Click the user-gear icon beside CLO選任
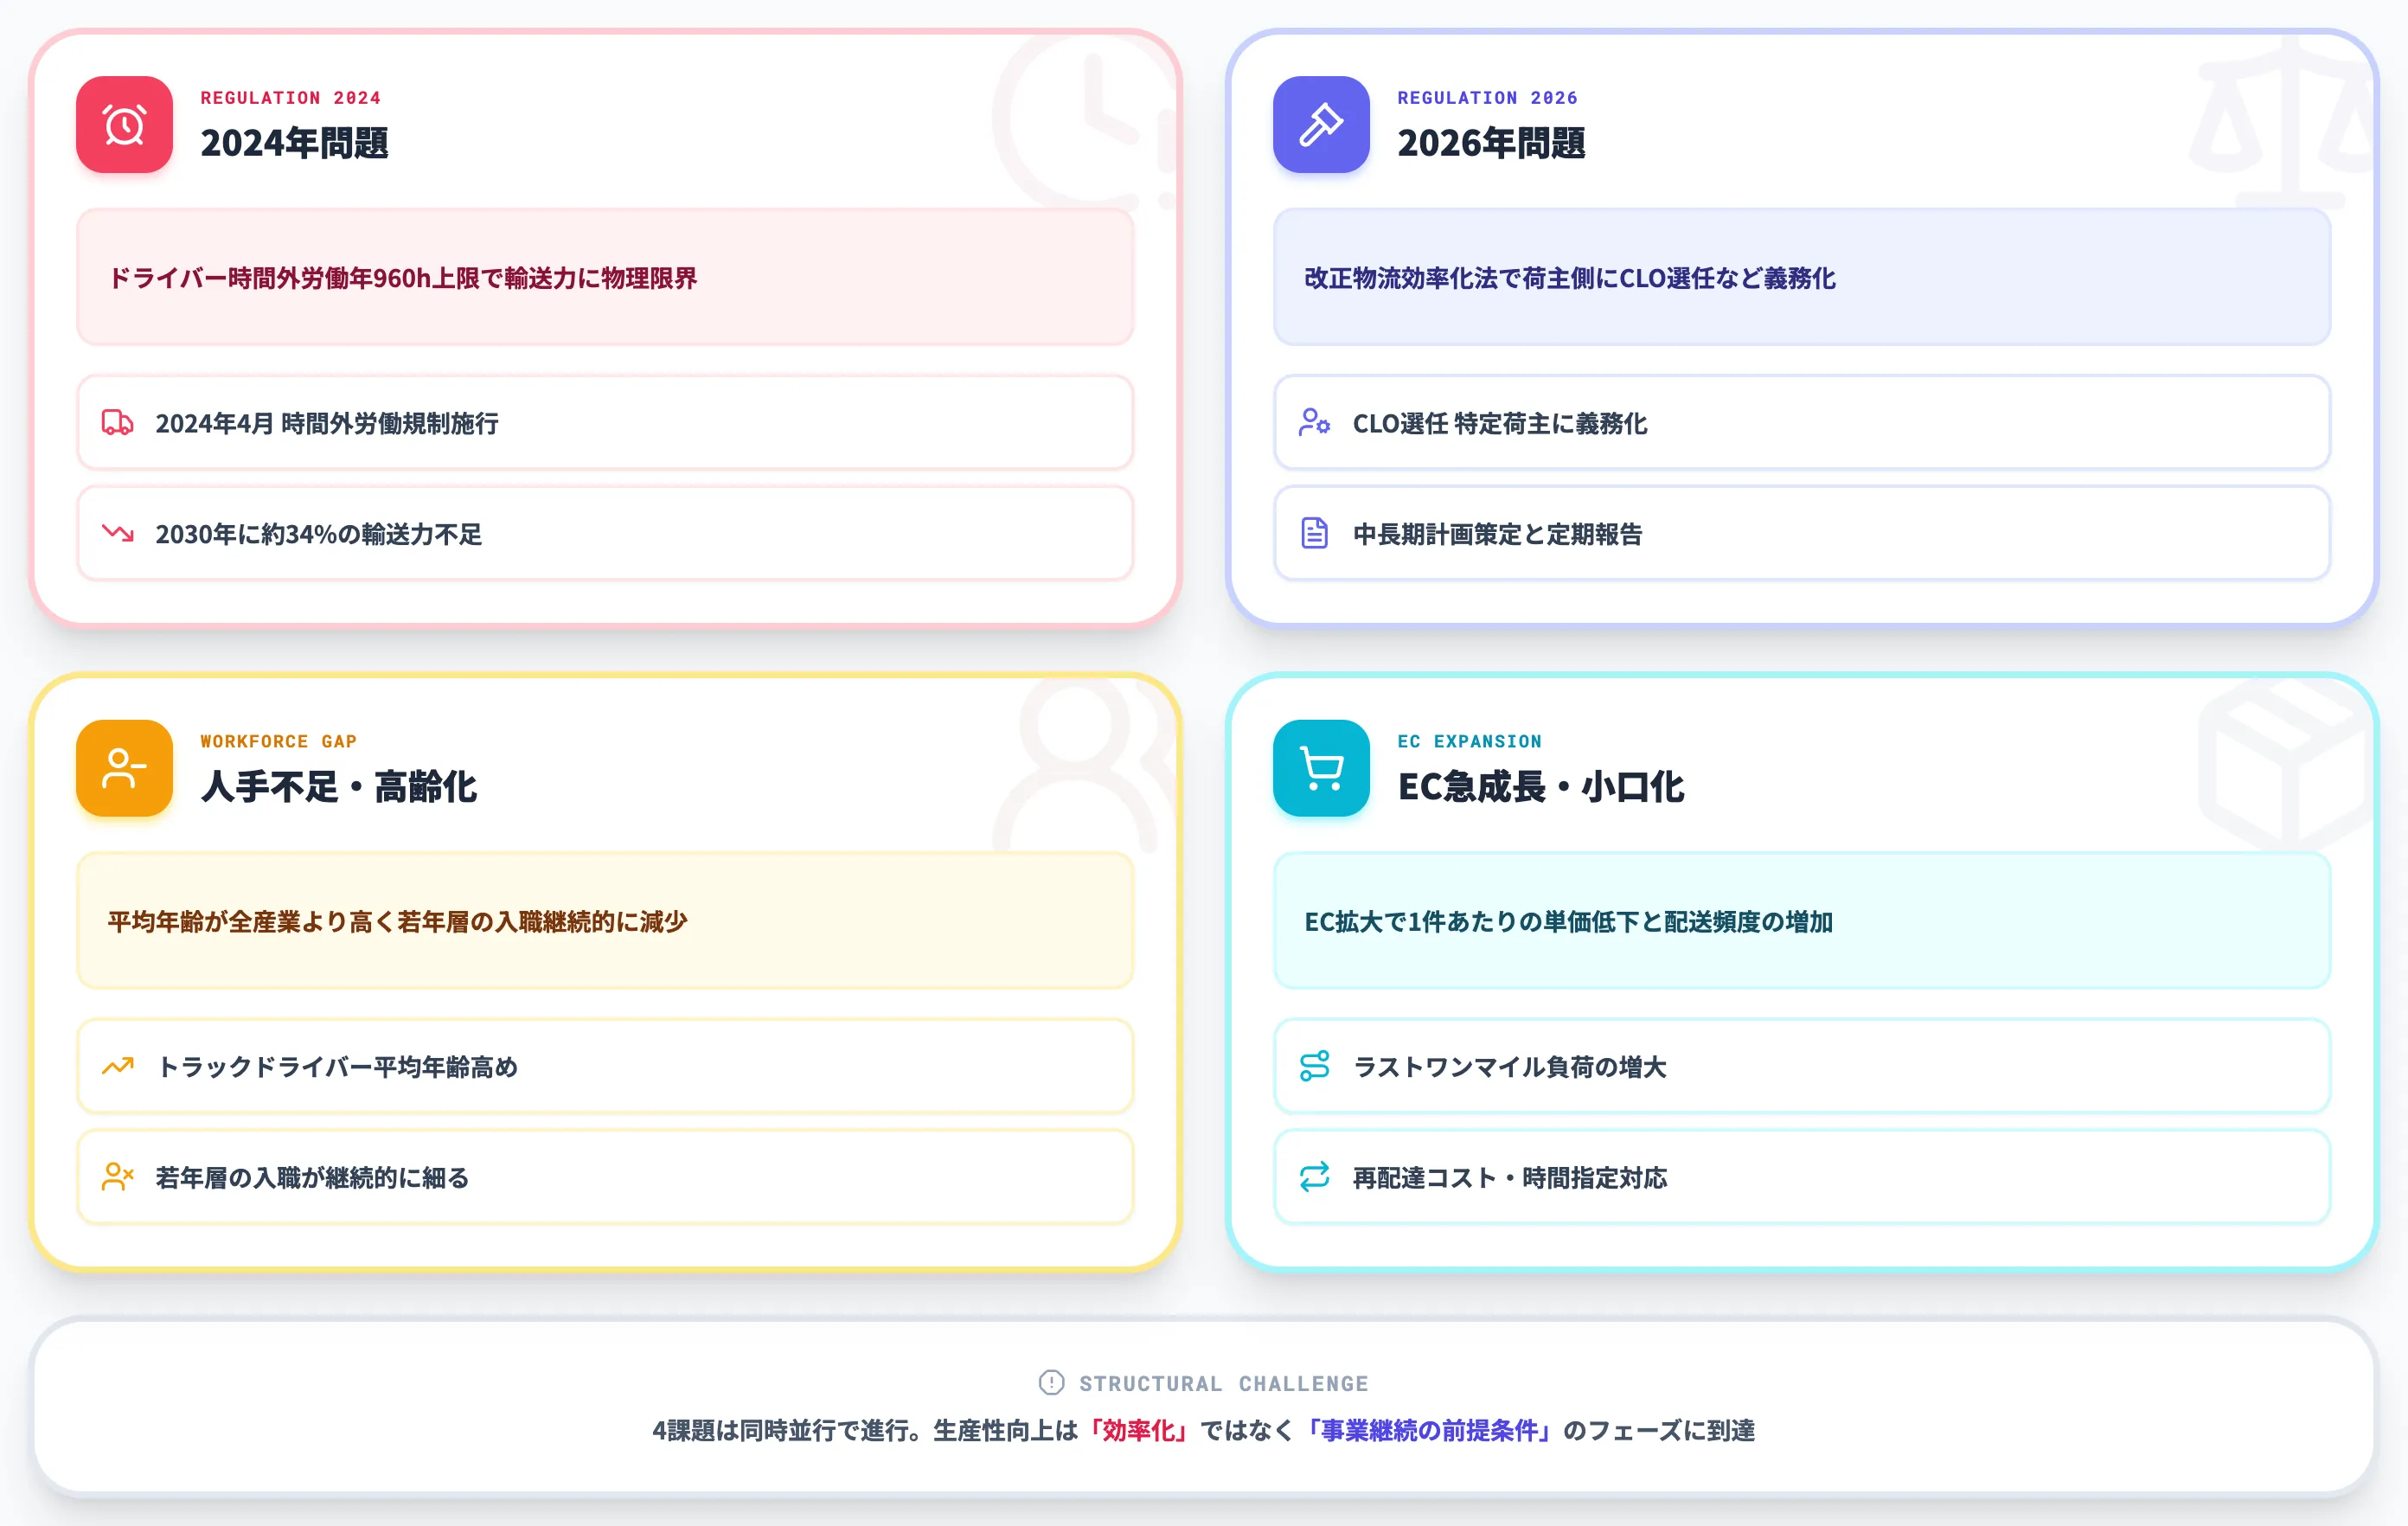 pos(1314,423)
